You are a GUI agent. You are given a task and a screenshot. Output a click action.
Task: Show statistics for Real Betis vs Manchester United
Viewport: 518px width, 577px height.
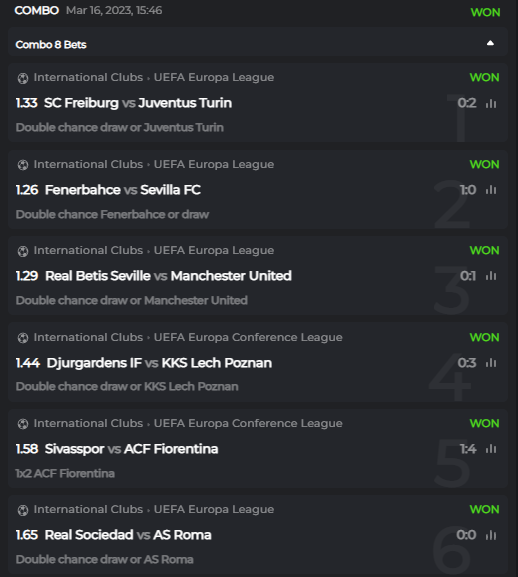(491, 276)
